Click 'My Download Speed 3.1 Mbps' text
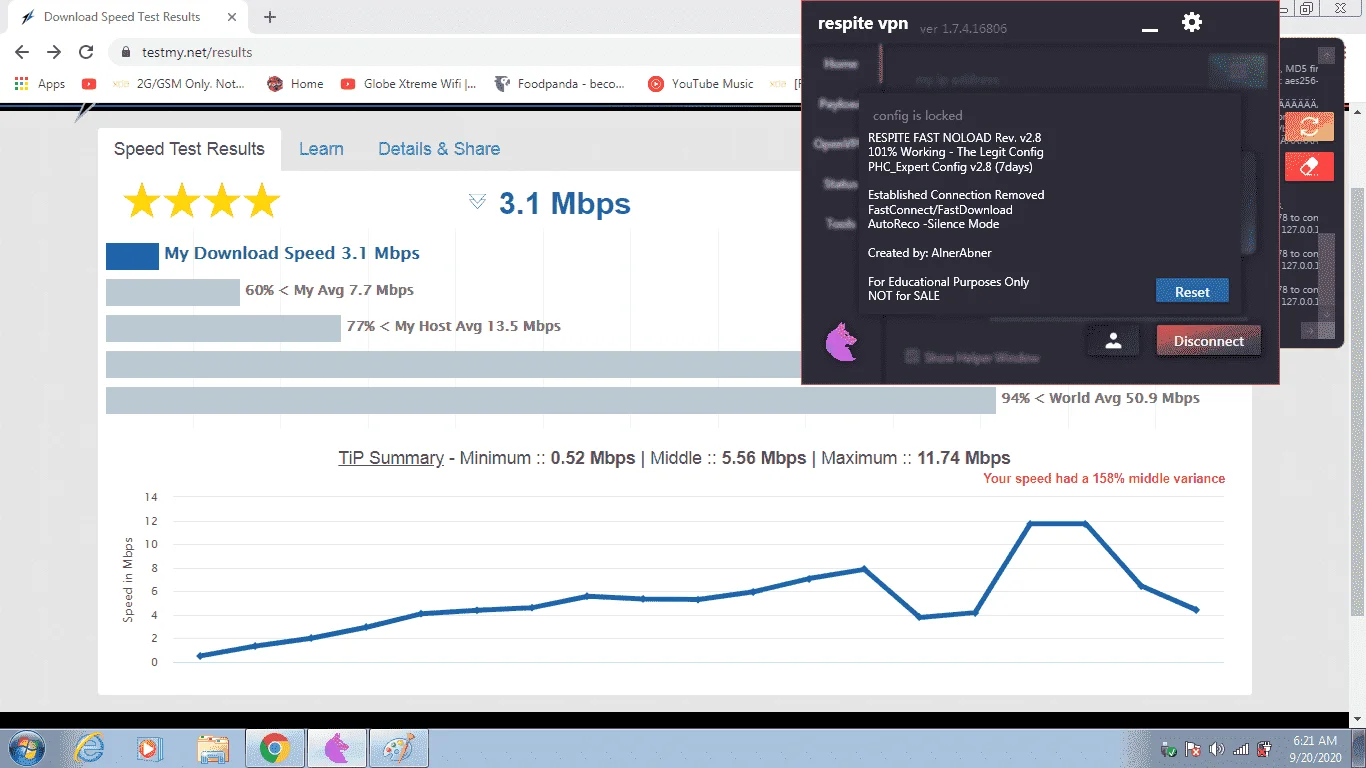This screenshot has height=768, width=1366. coord(292,253)
